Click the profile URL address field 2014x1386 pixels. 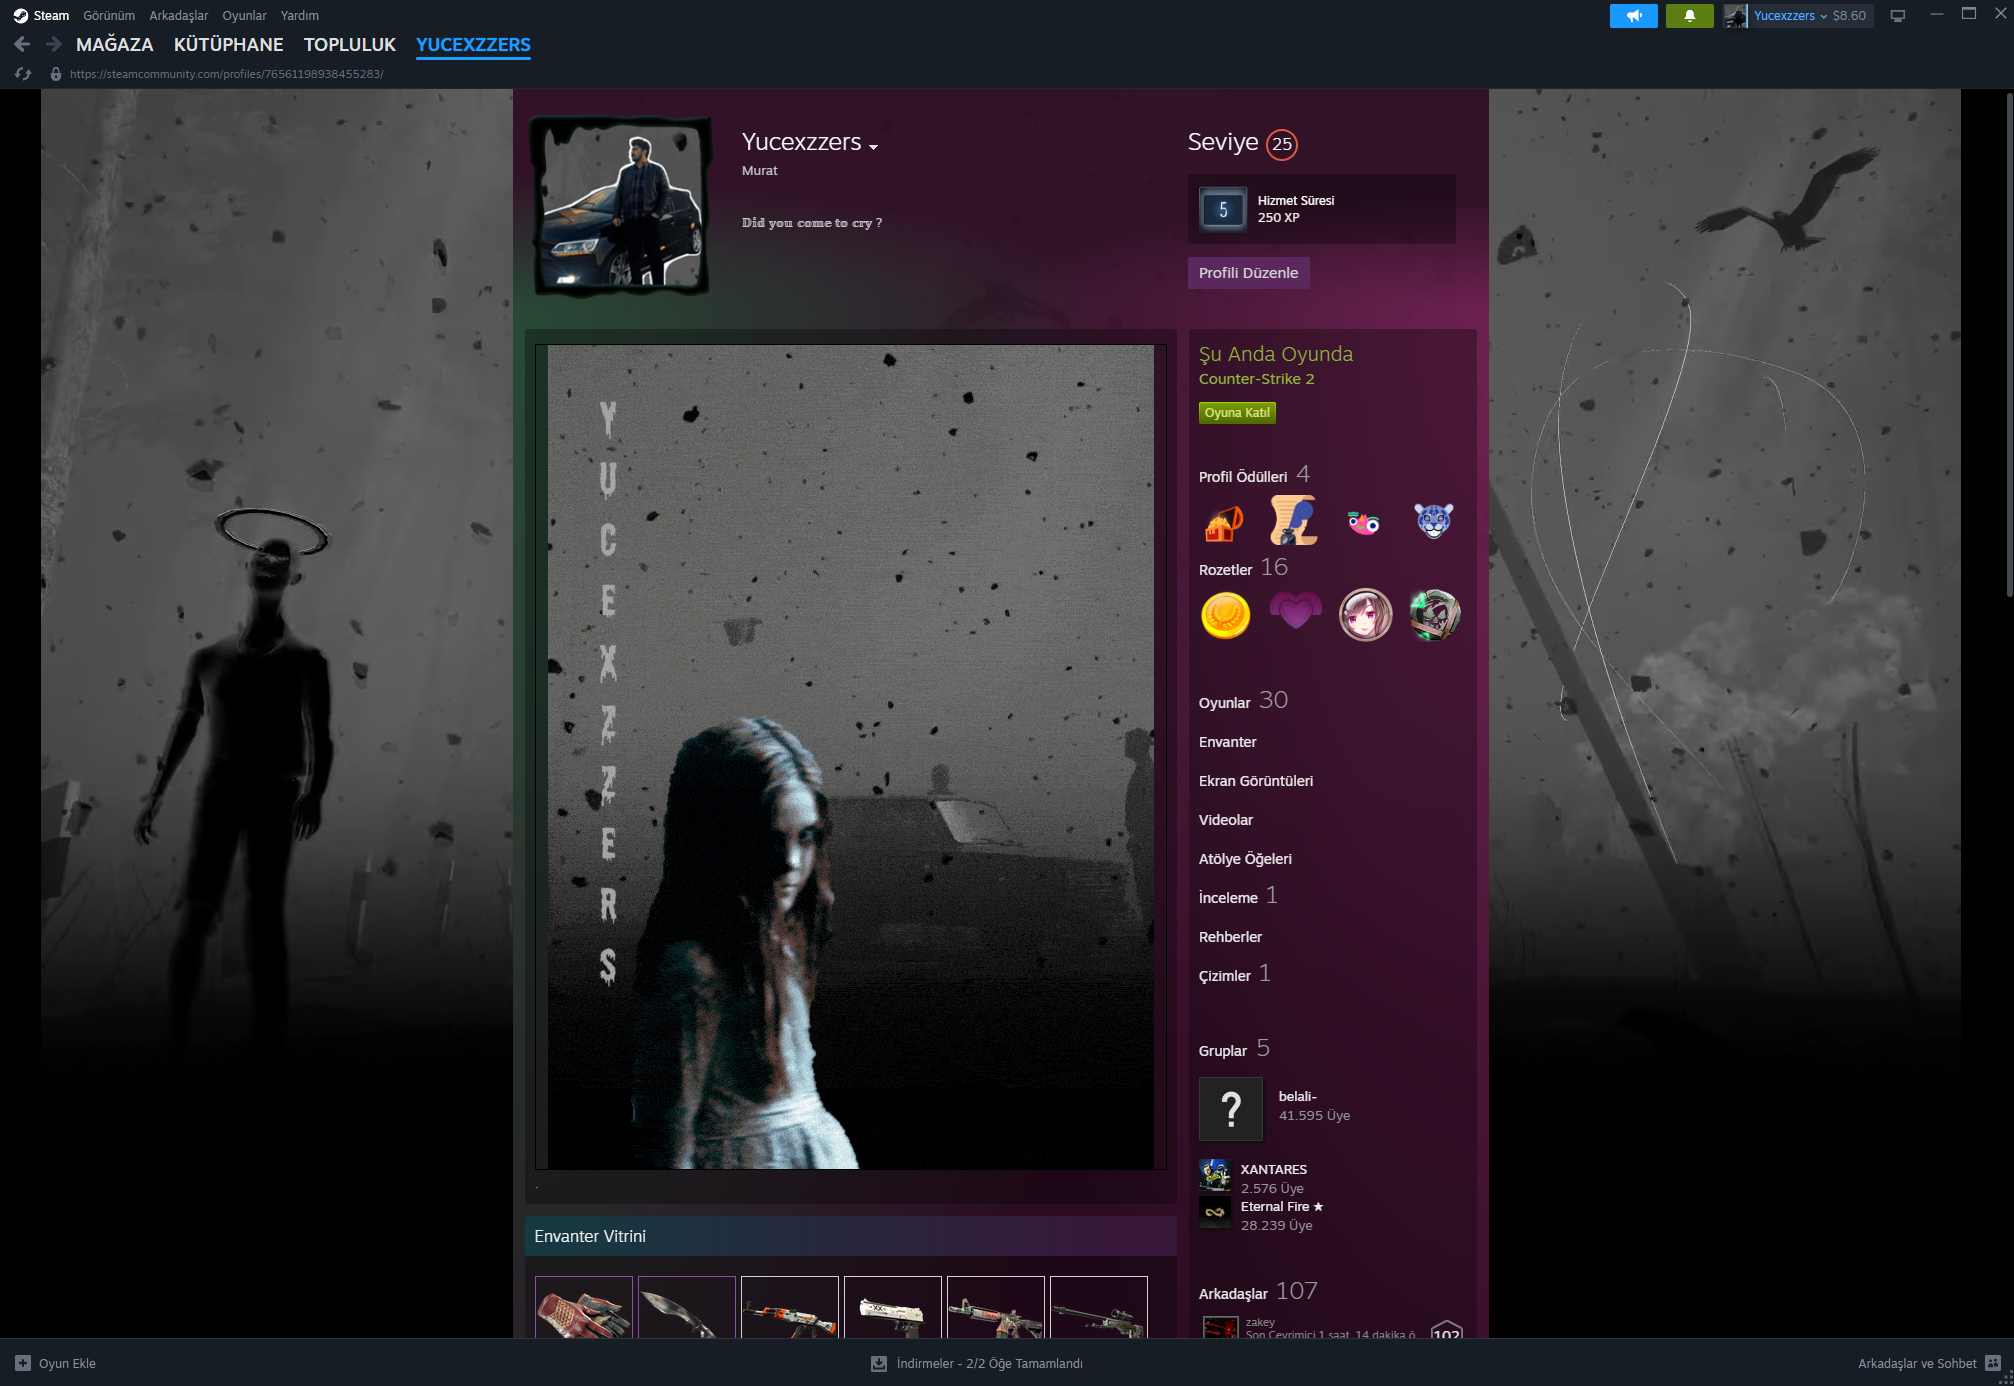pyautogui.click(x=227, y=74)
